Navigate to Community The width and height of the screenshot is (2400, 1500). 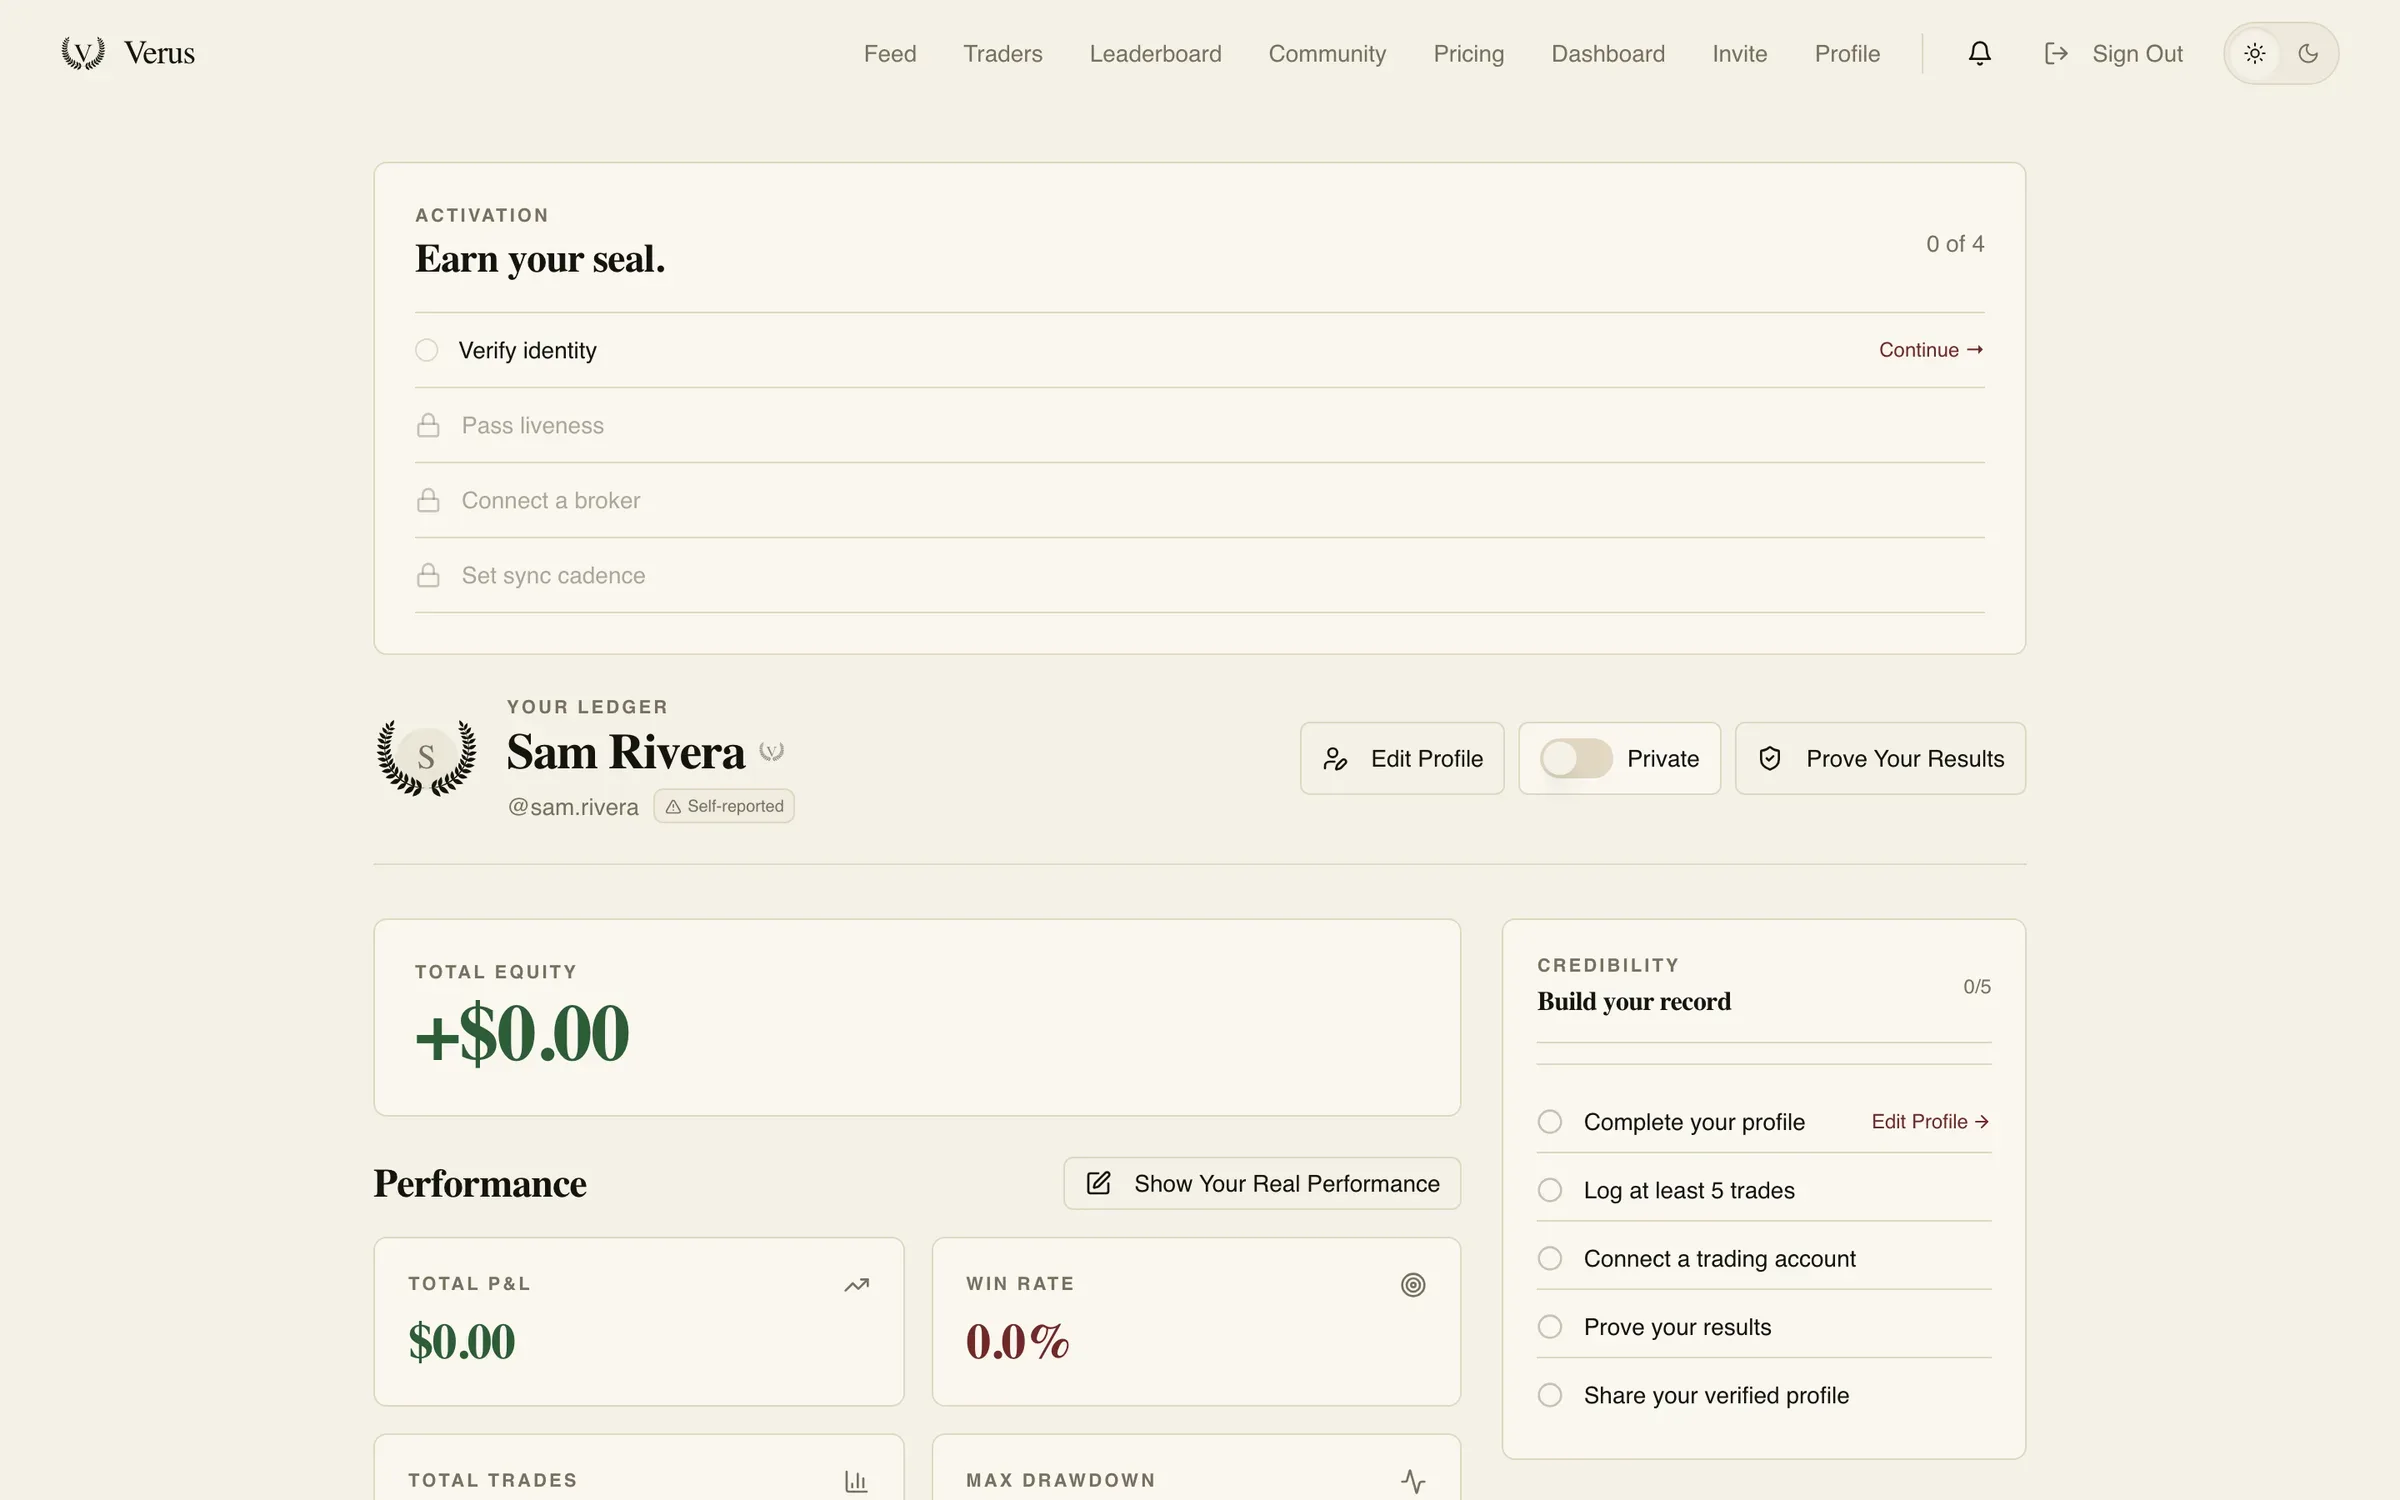coord(1327,53)
